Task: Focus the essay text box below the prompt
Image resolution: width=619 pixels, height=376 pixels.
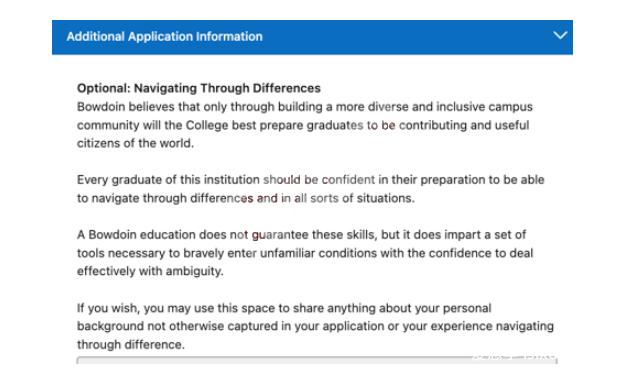Action: 317,360
